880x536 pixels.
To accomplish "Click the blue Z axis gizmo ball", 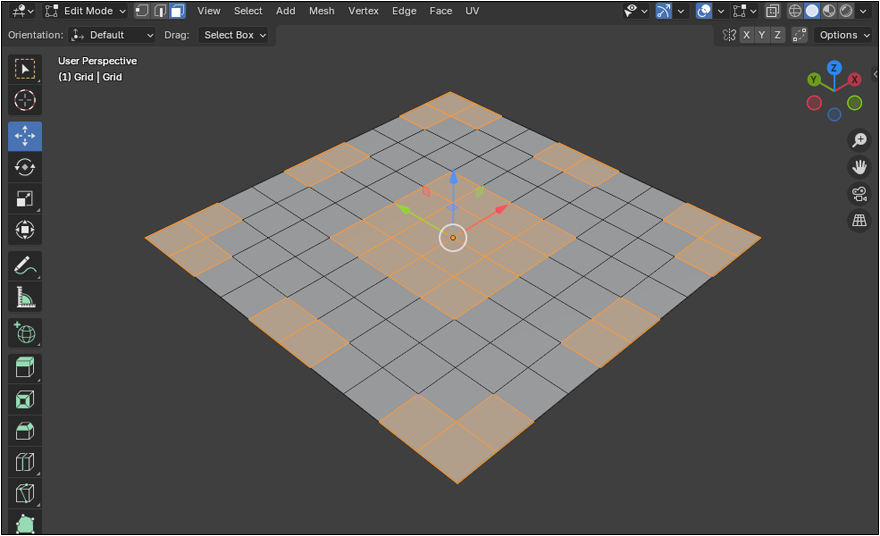I will coord(834,68).
